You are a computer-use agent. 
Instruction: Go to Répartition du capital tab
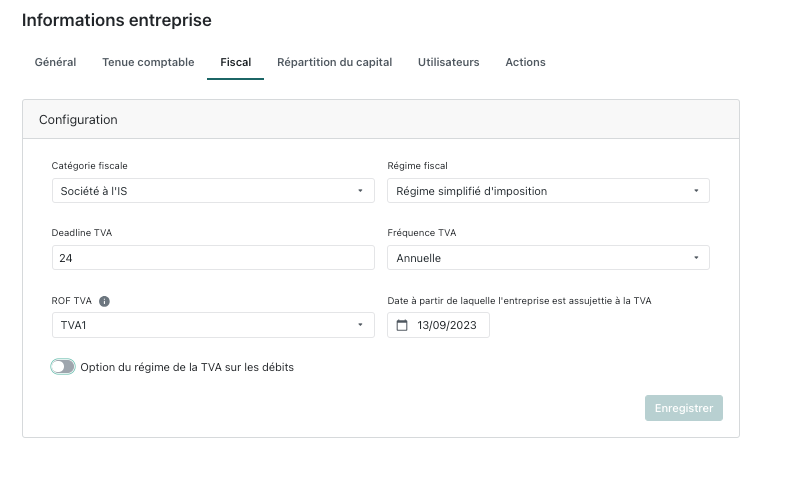click(334, 62)
